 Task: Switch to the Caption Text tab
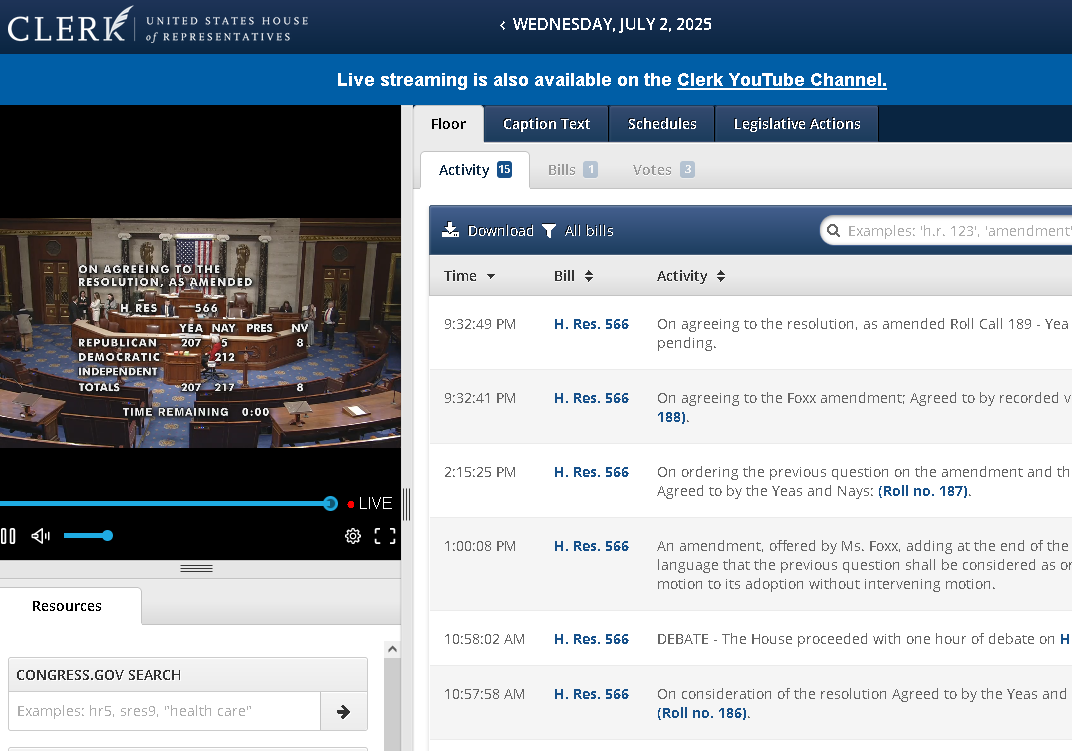(x=546, y=124)
